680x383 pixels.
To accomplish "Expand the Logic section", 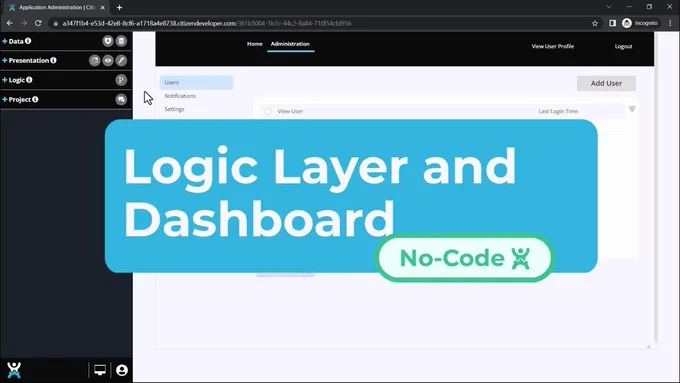I will [5, 80].
